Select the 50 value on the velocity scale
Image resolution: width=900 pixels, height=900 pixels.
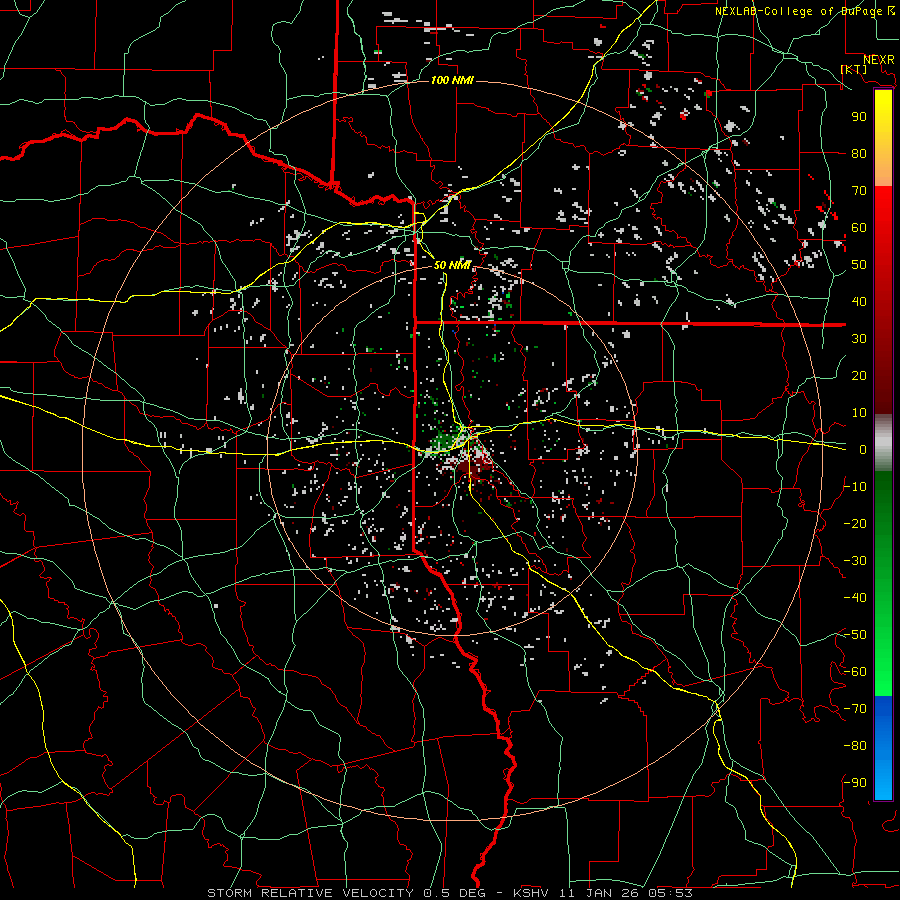click(x=859, y=265)
